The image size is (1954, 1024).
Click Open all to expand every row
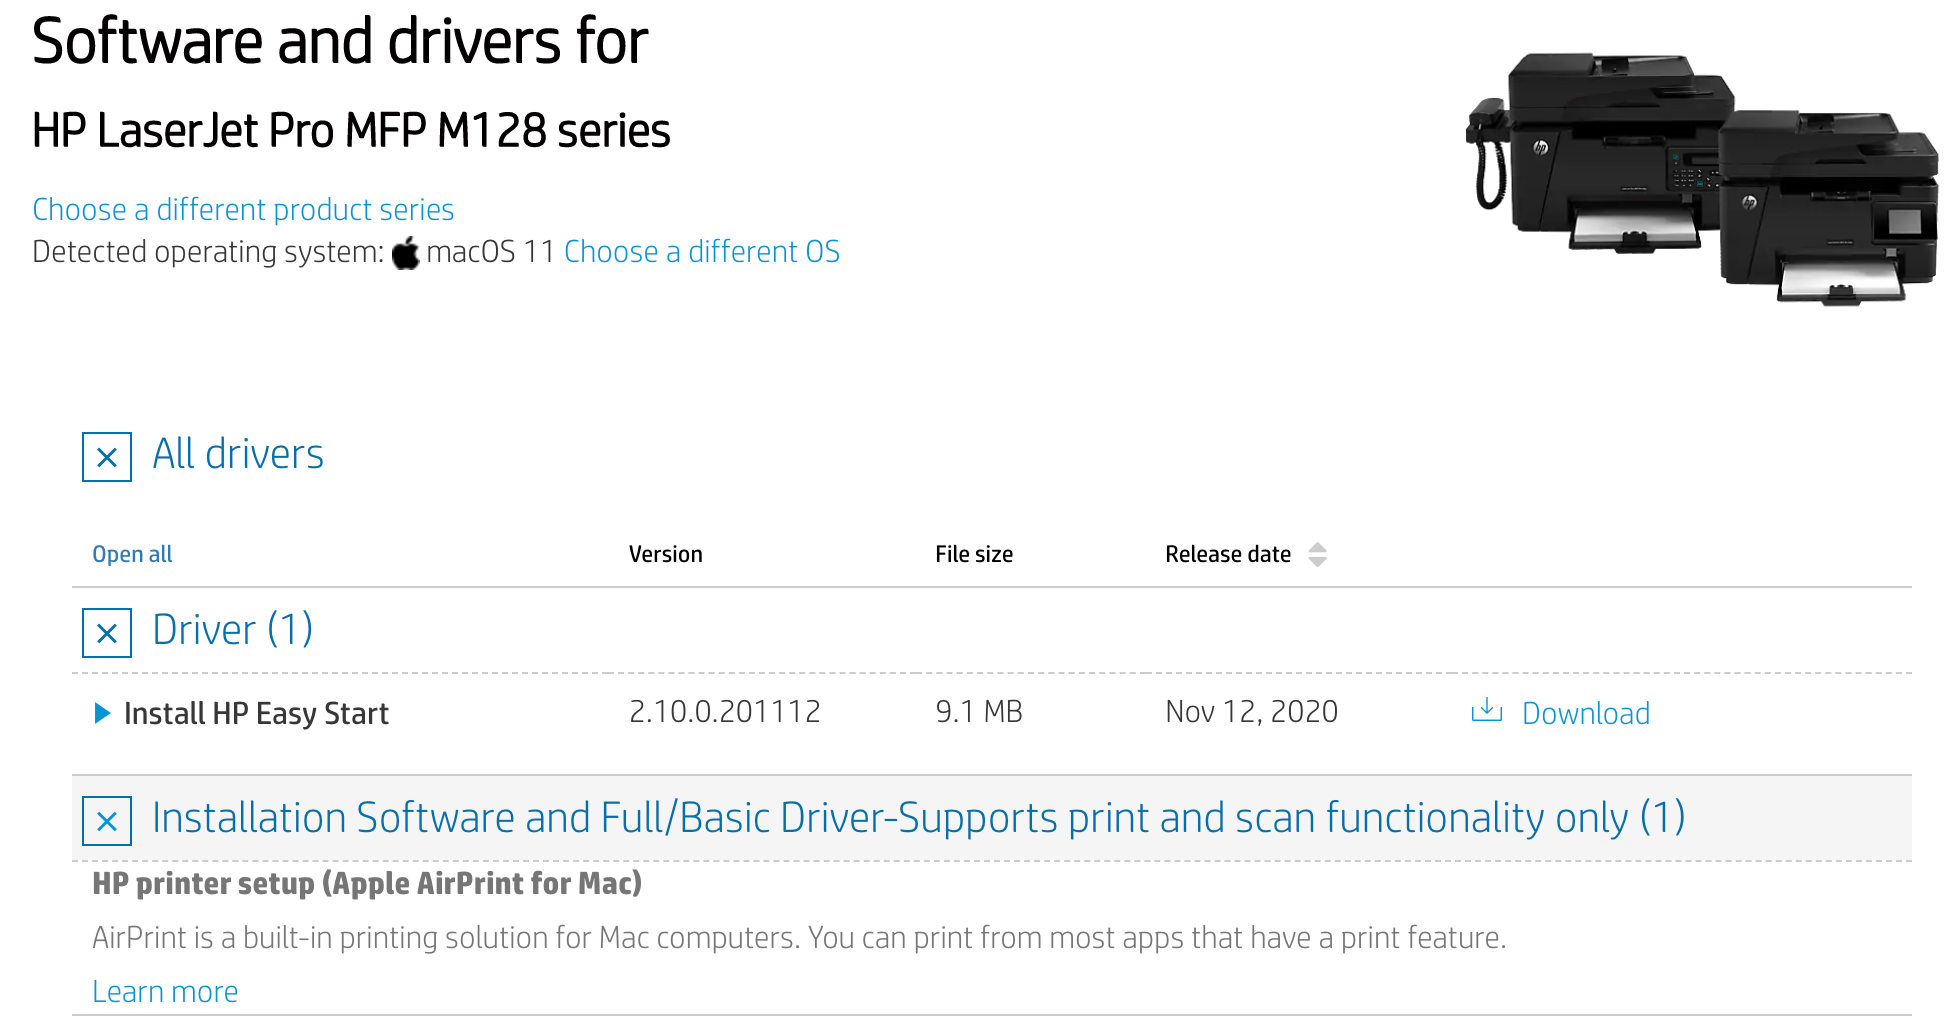click(132, 554)
